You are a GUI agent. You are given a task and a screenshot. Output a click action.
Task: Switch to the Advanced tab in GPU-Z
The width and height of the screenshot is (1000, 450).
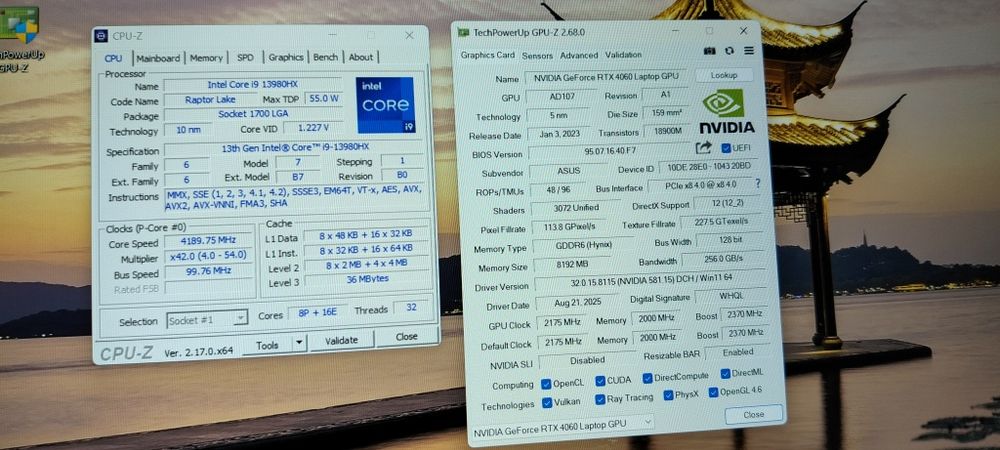pyautogui.click(x=579, y=55)
